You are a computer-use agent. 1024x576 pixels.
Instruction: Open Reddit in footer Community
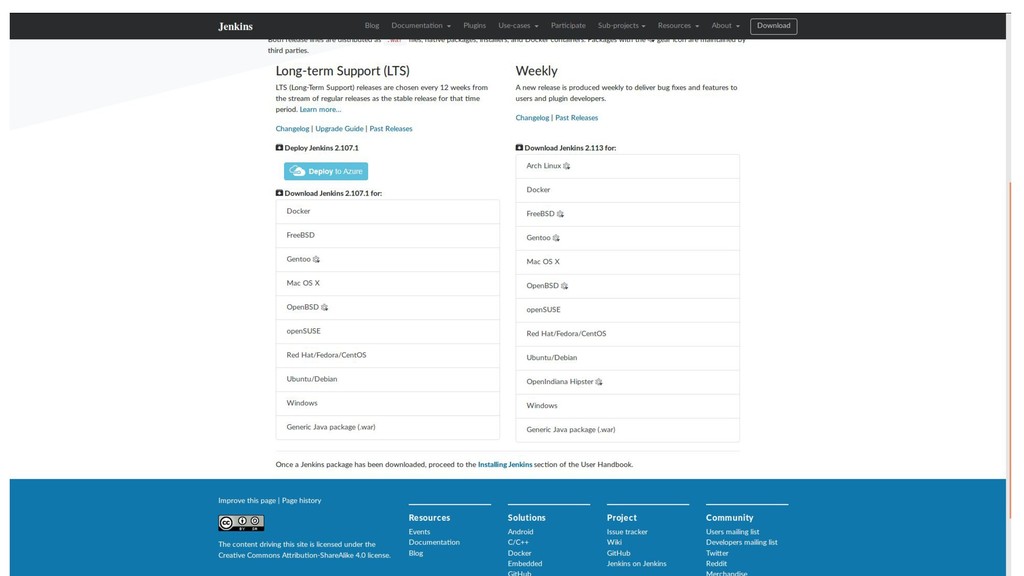[x=716, y=564]
